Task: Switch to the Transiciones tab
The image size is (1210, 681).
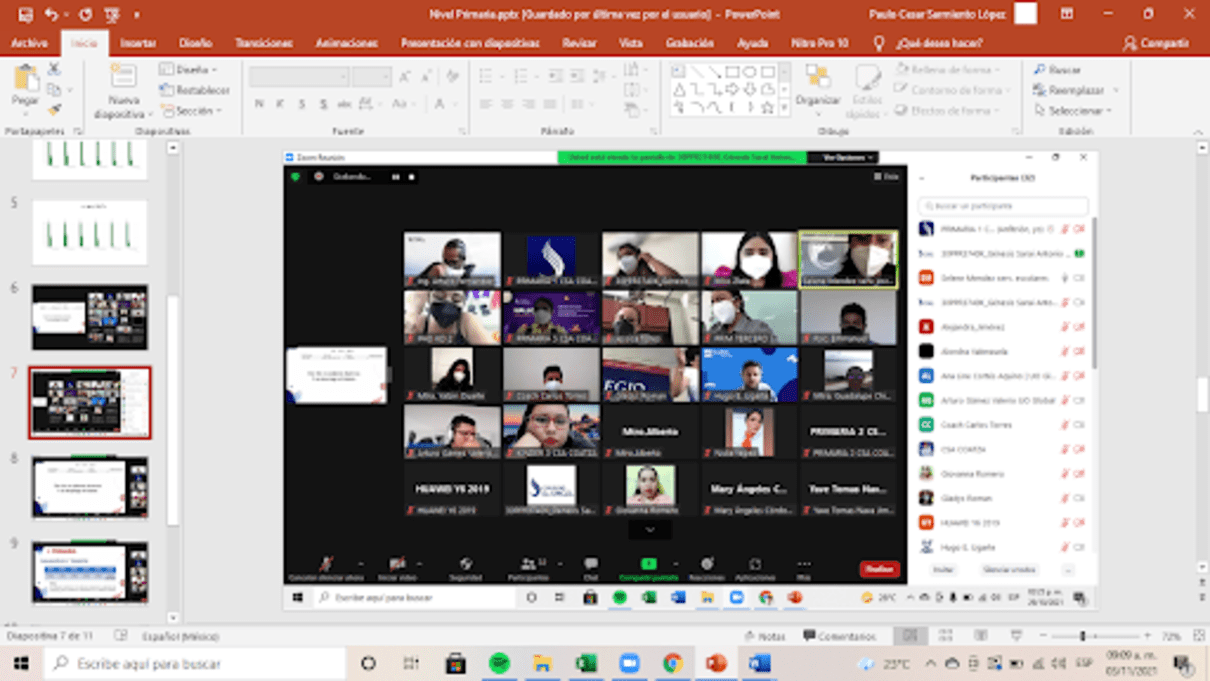Action: [264, 43]
